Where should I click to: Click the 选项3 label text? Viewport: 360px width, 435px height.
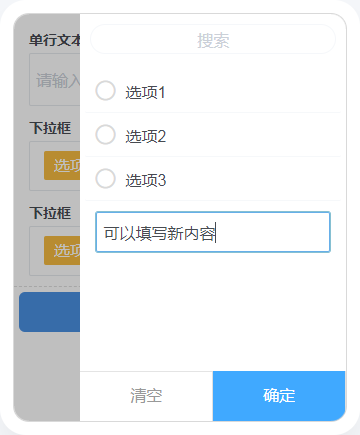(146, 180)
